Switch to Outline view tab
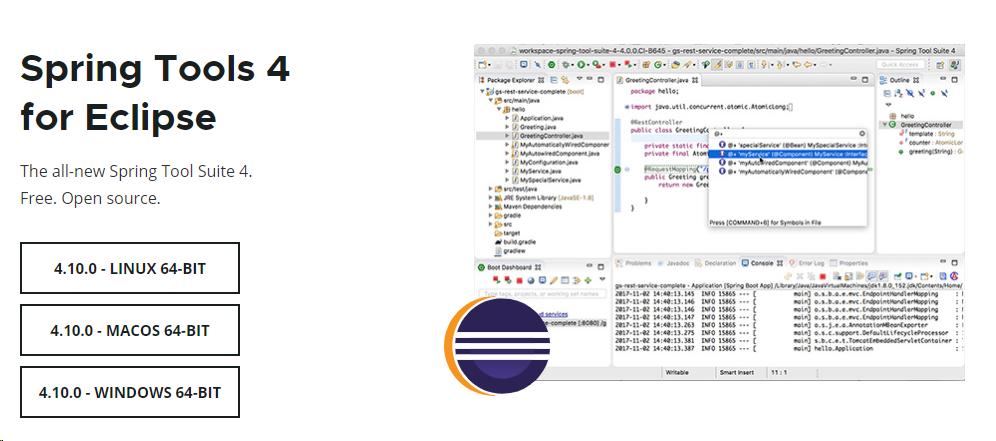Image resolution: width=996 pixels, height=441 pixels. 899,80
